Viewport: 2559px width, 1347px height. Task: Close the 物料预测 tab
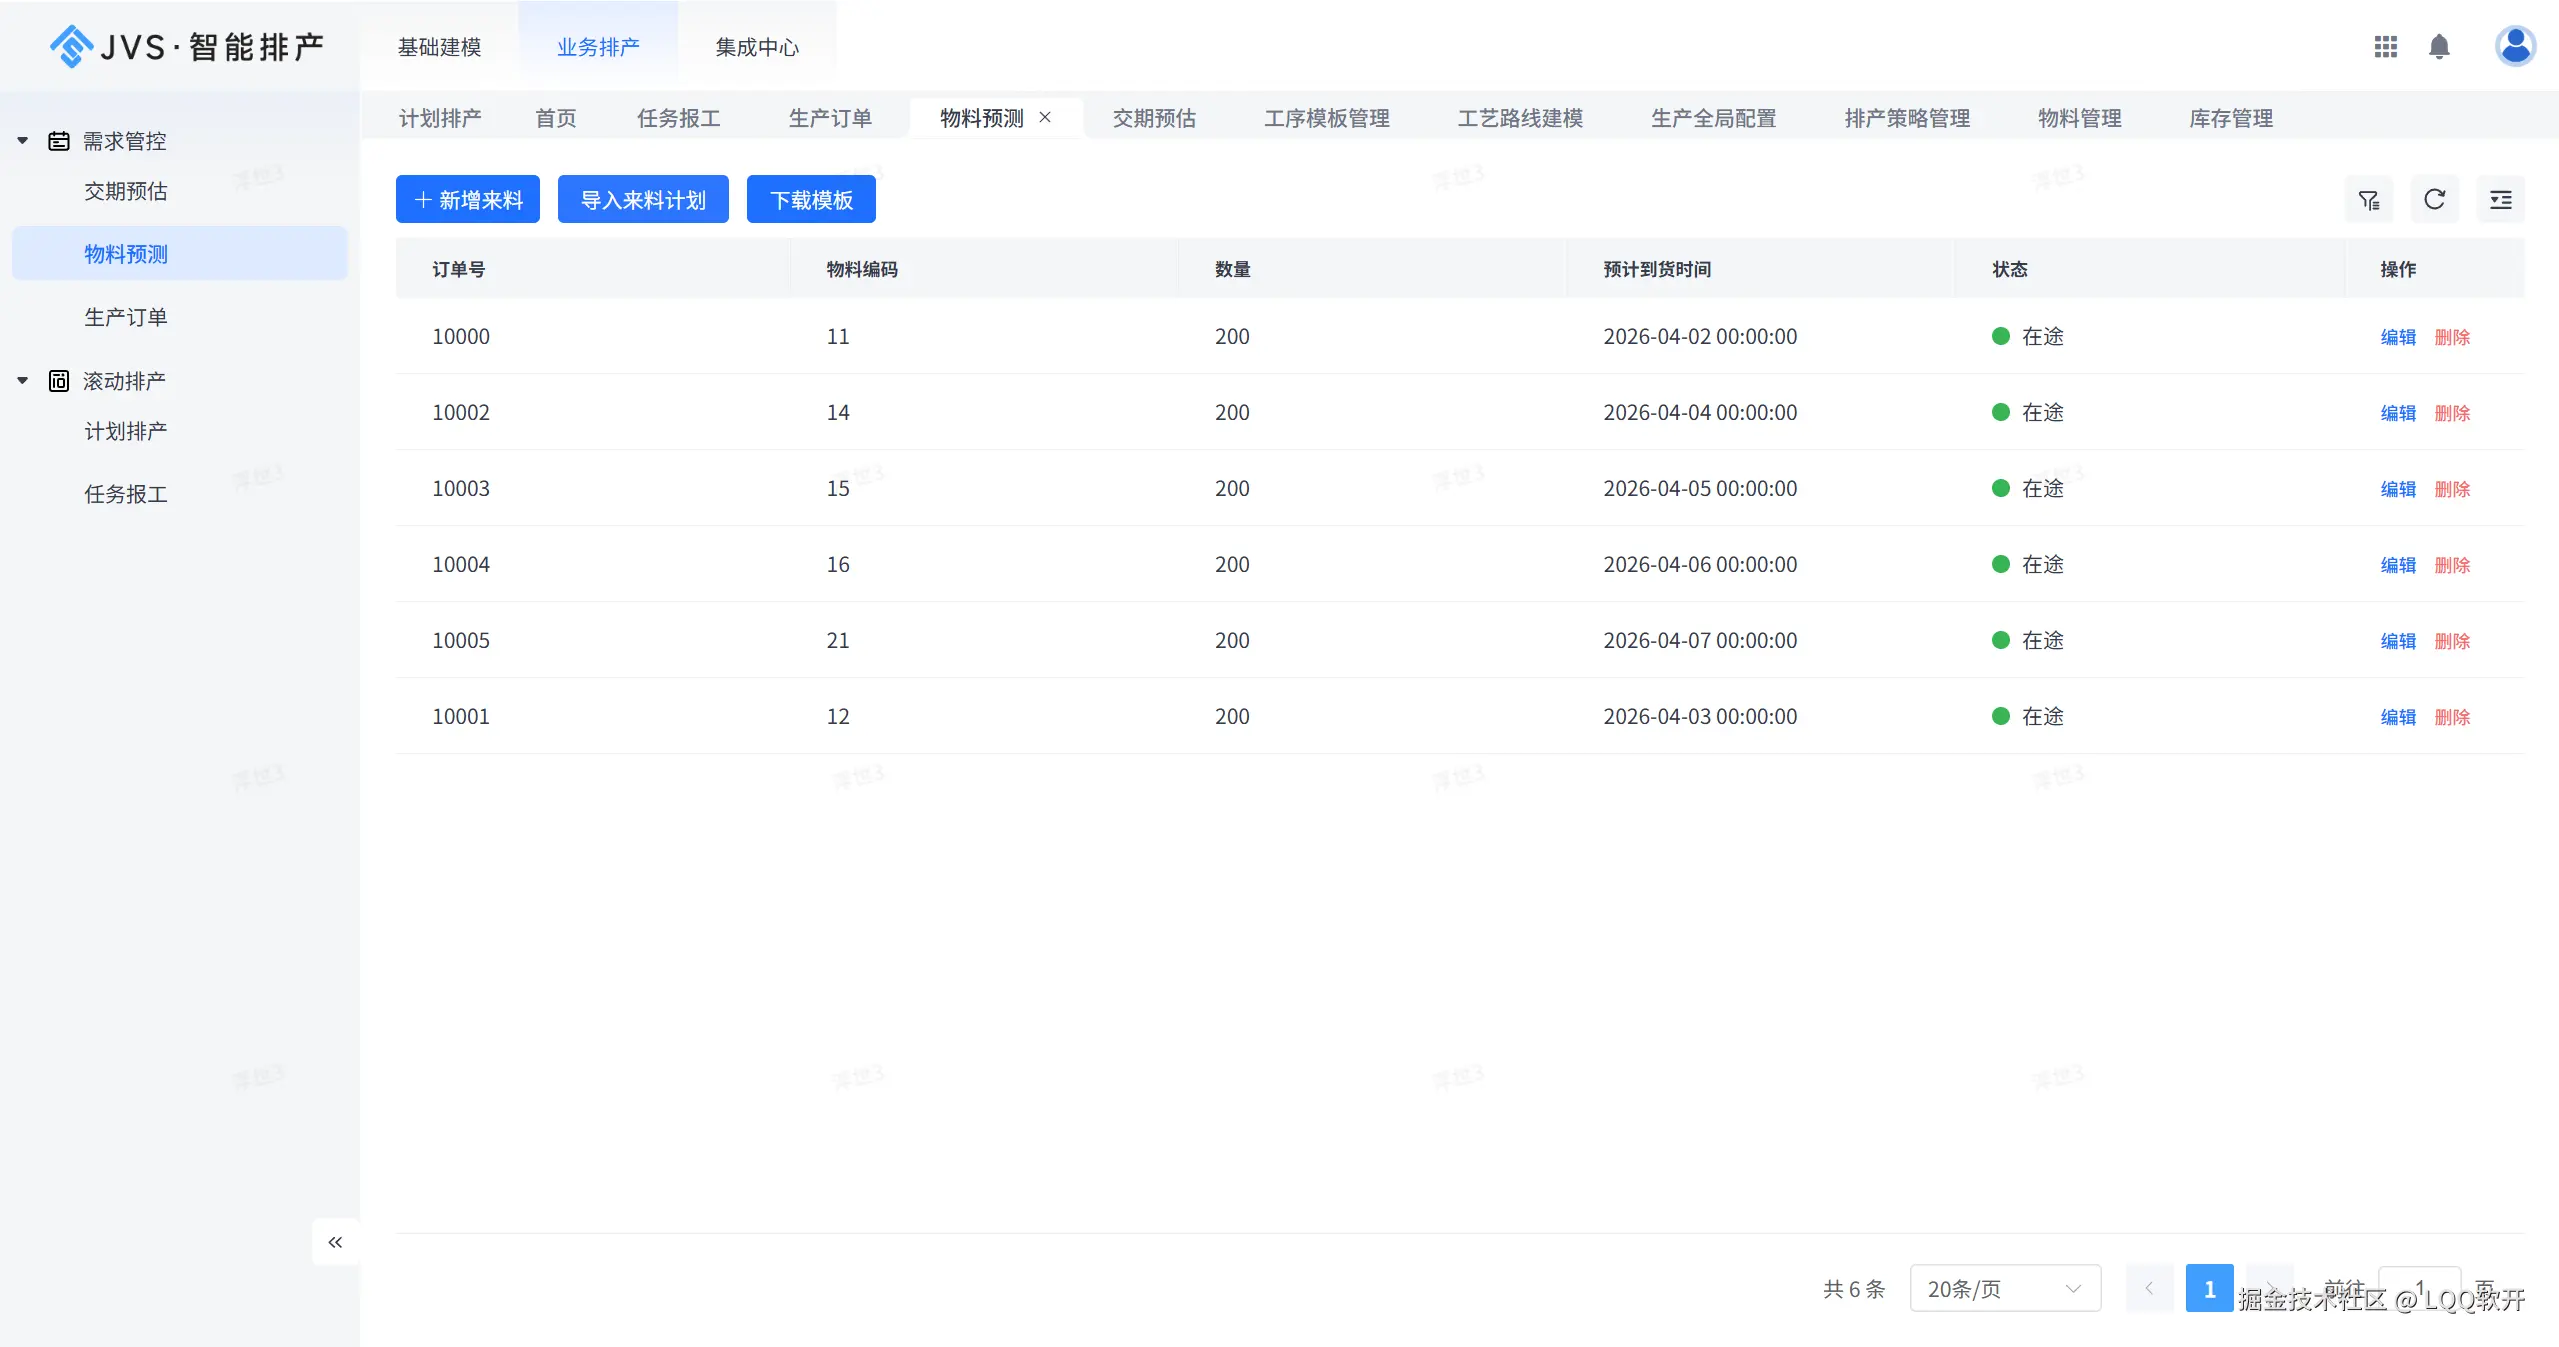tap(1045, 117)
